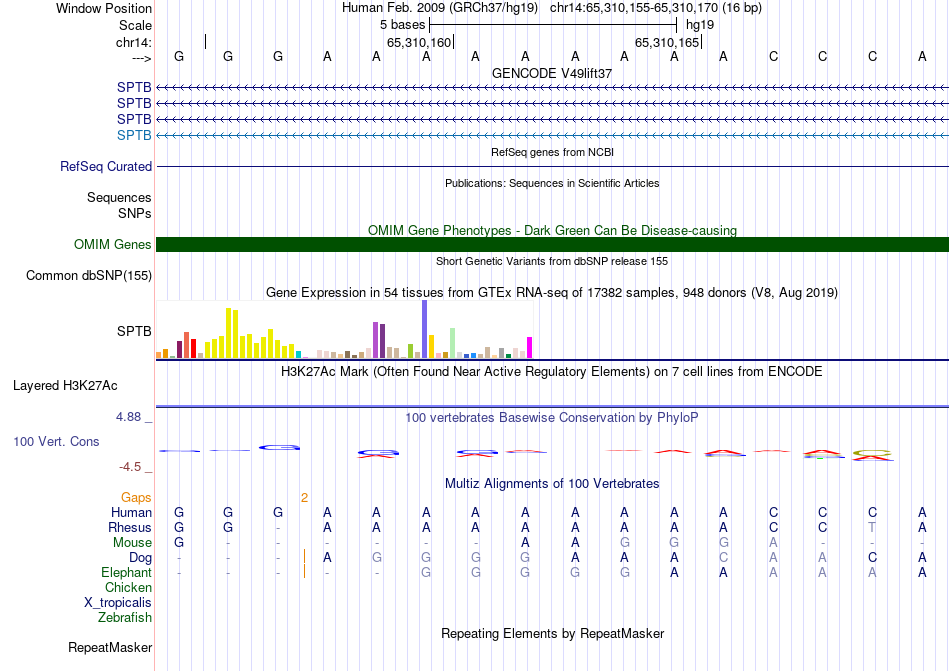This screenshot has width=950, height=671.
Task: Click Gene Expression in 54 tissues title
Action: (x=552, y=293)
